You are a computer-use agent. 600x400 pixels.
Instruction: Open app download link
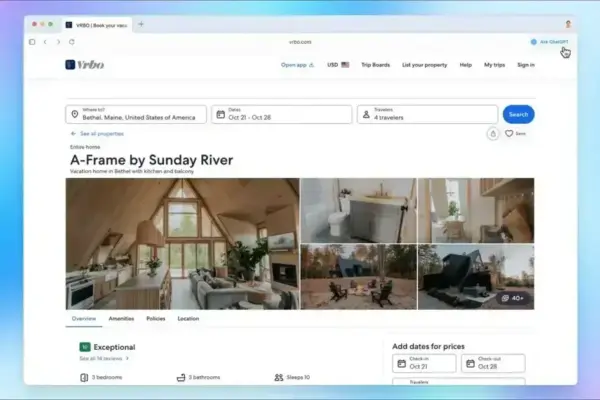coord(297,65)
